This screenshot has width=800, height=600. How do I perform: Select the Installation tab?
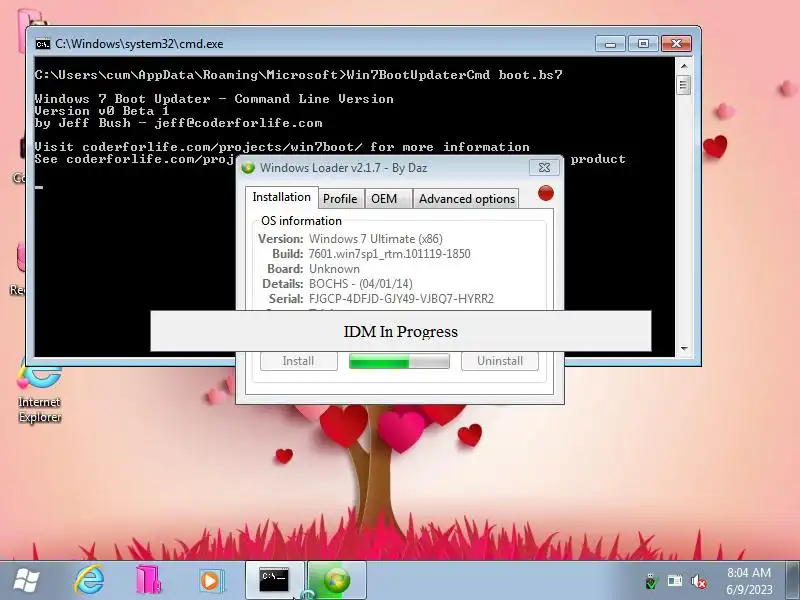coord(282,197)
